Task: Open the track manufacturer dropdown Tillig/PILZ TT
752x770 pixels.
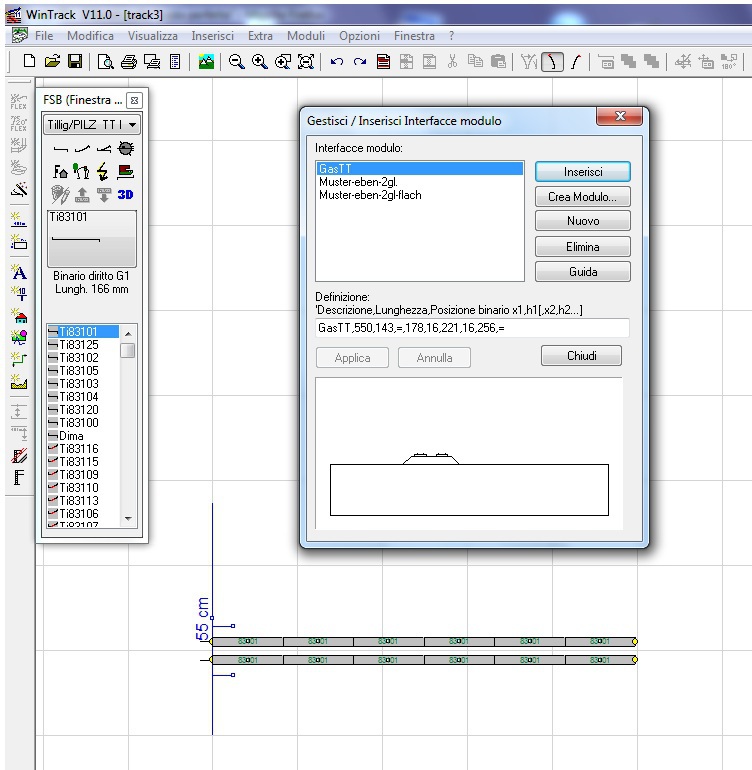Action: pyautogui.click(x=92, y=125)
